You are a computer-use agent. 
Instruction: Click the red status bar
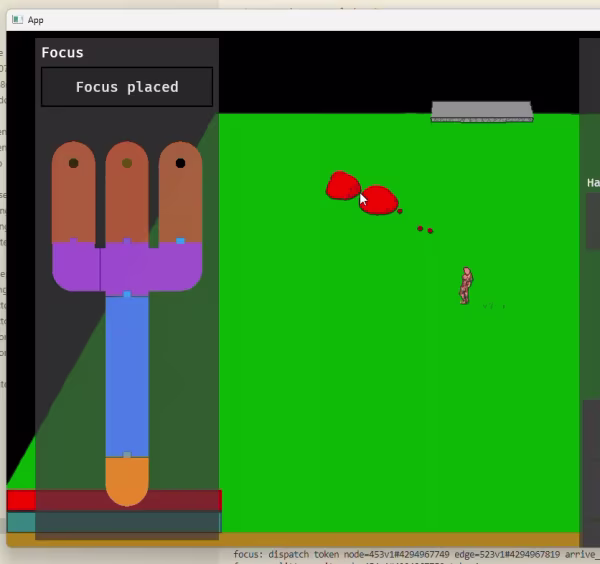tap(114, 500)
